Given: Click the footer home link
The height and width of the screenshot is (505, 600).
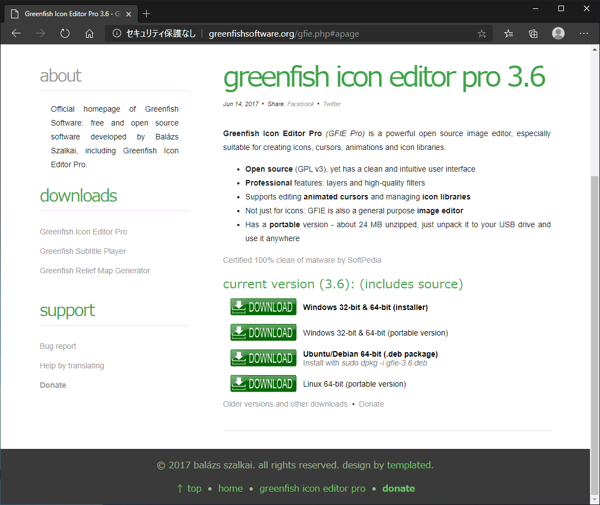Looking at the screenshot, I should click(230, 489).
